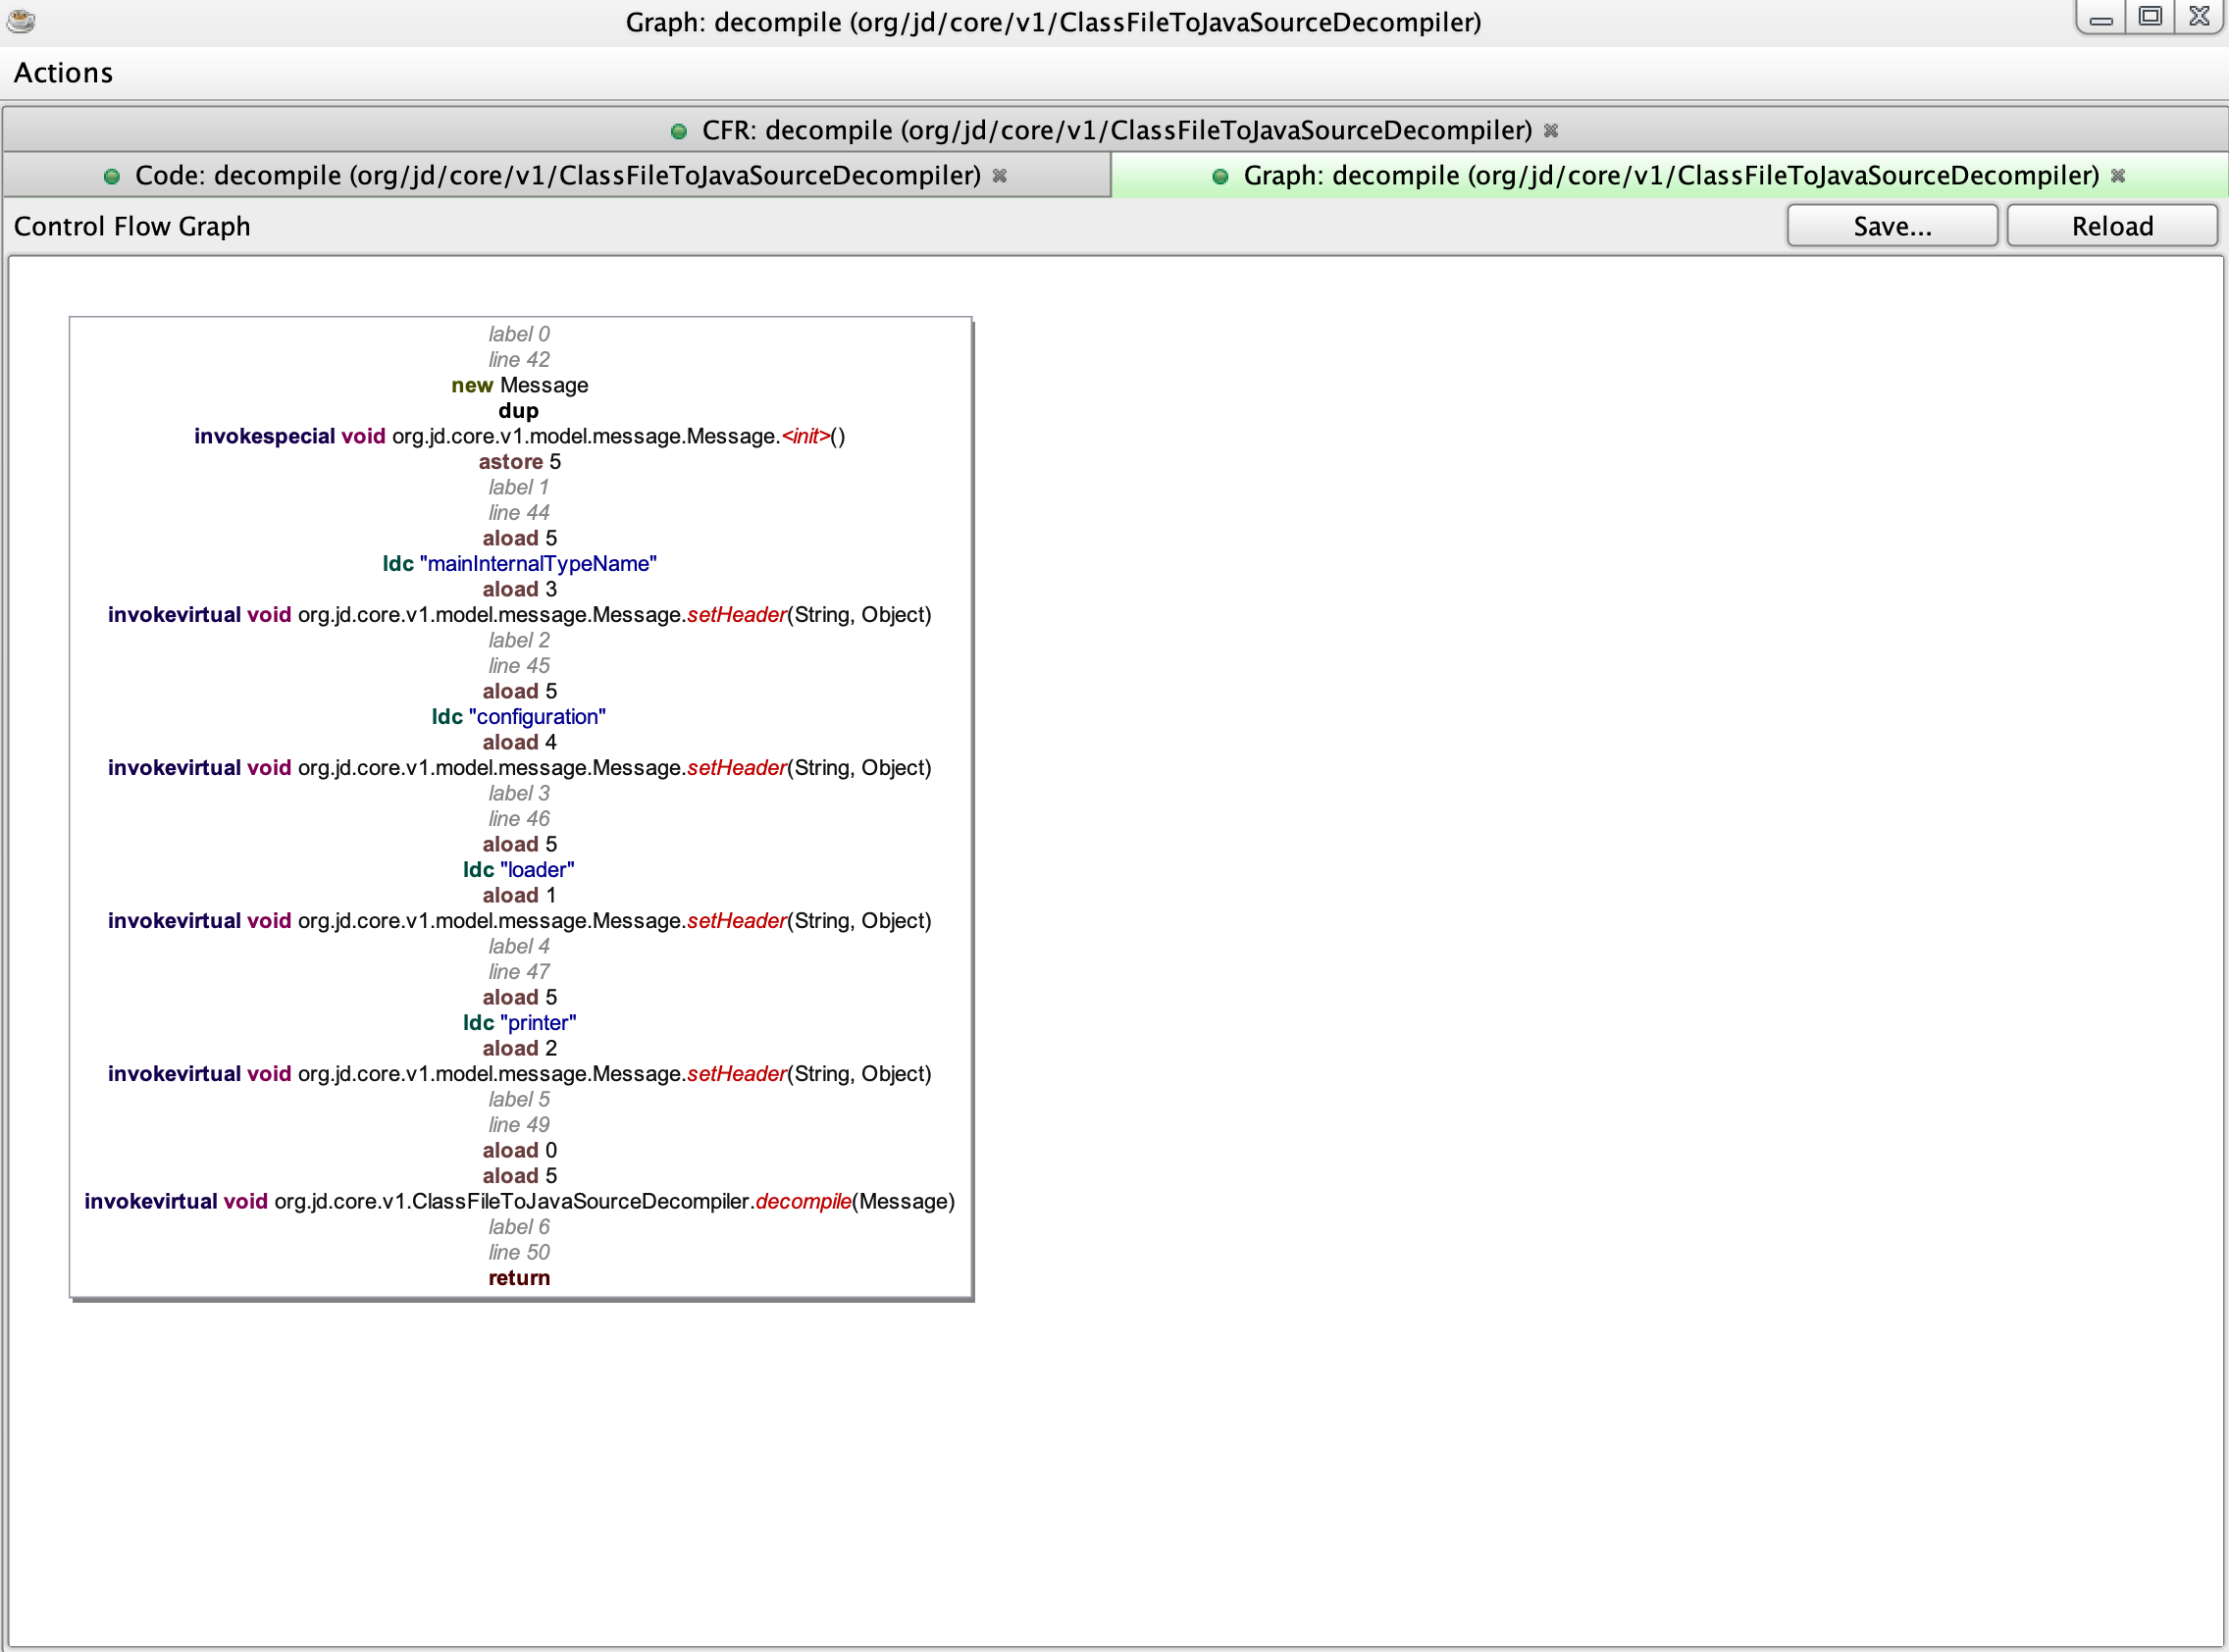Click green status dot on Code tab
The image size is (2229, 1652).
point(112,177)
